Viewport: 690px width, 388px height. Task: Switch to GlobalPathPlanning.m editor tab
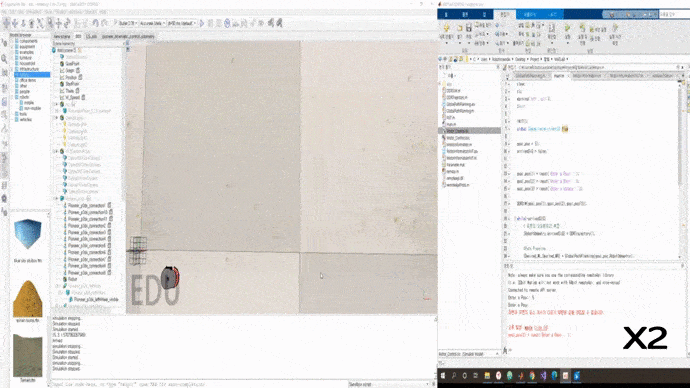point(531,76)
